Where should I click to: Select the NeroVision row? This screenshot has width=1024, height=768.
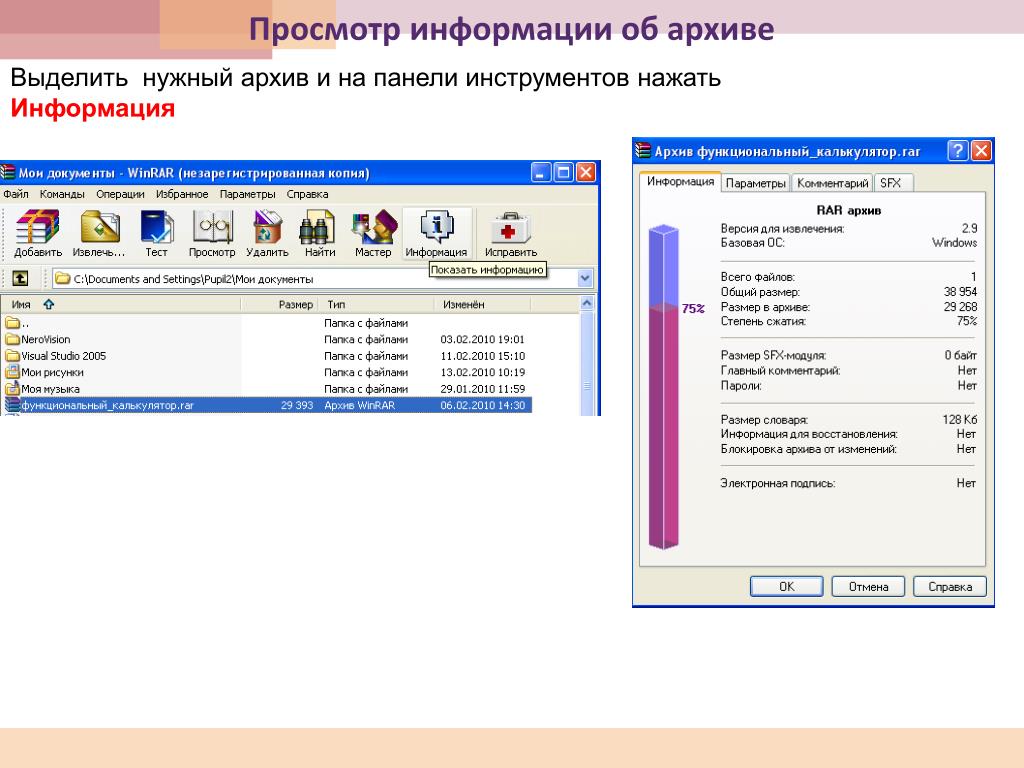[266, 339]
